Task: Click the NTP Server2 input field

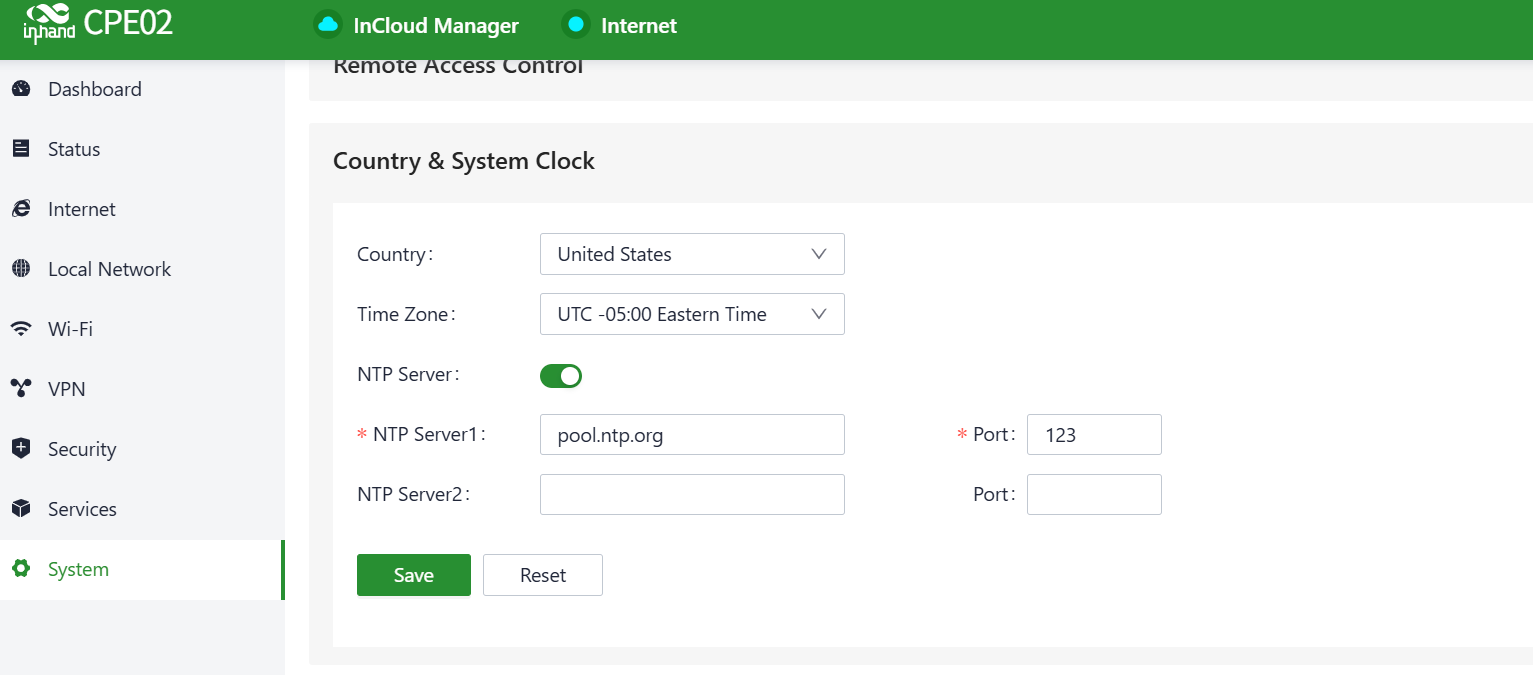Action: (692, 495)
